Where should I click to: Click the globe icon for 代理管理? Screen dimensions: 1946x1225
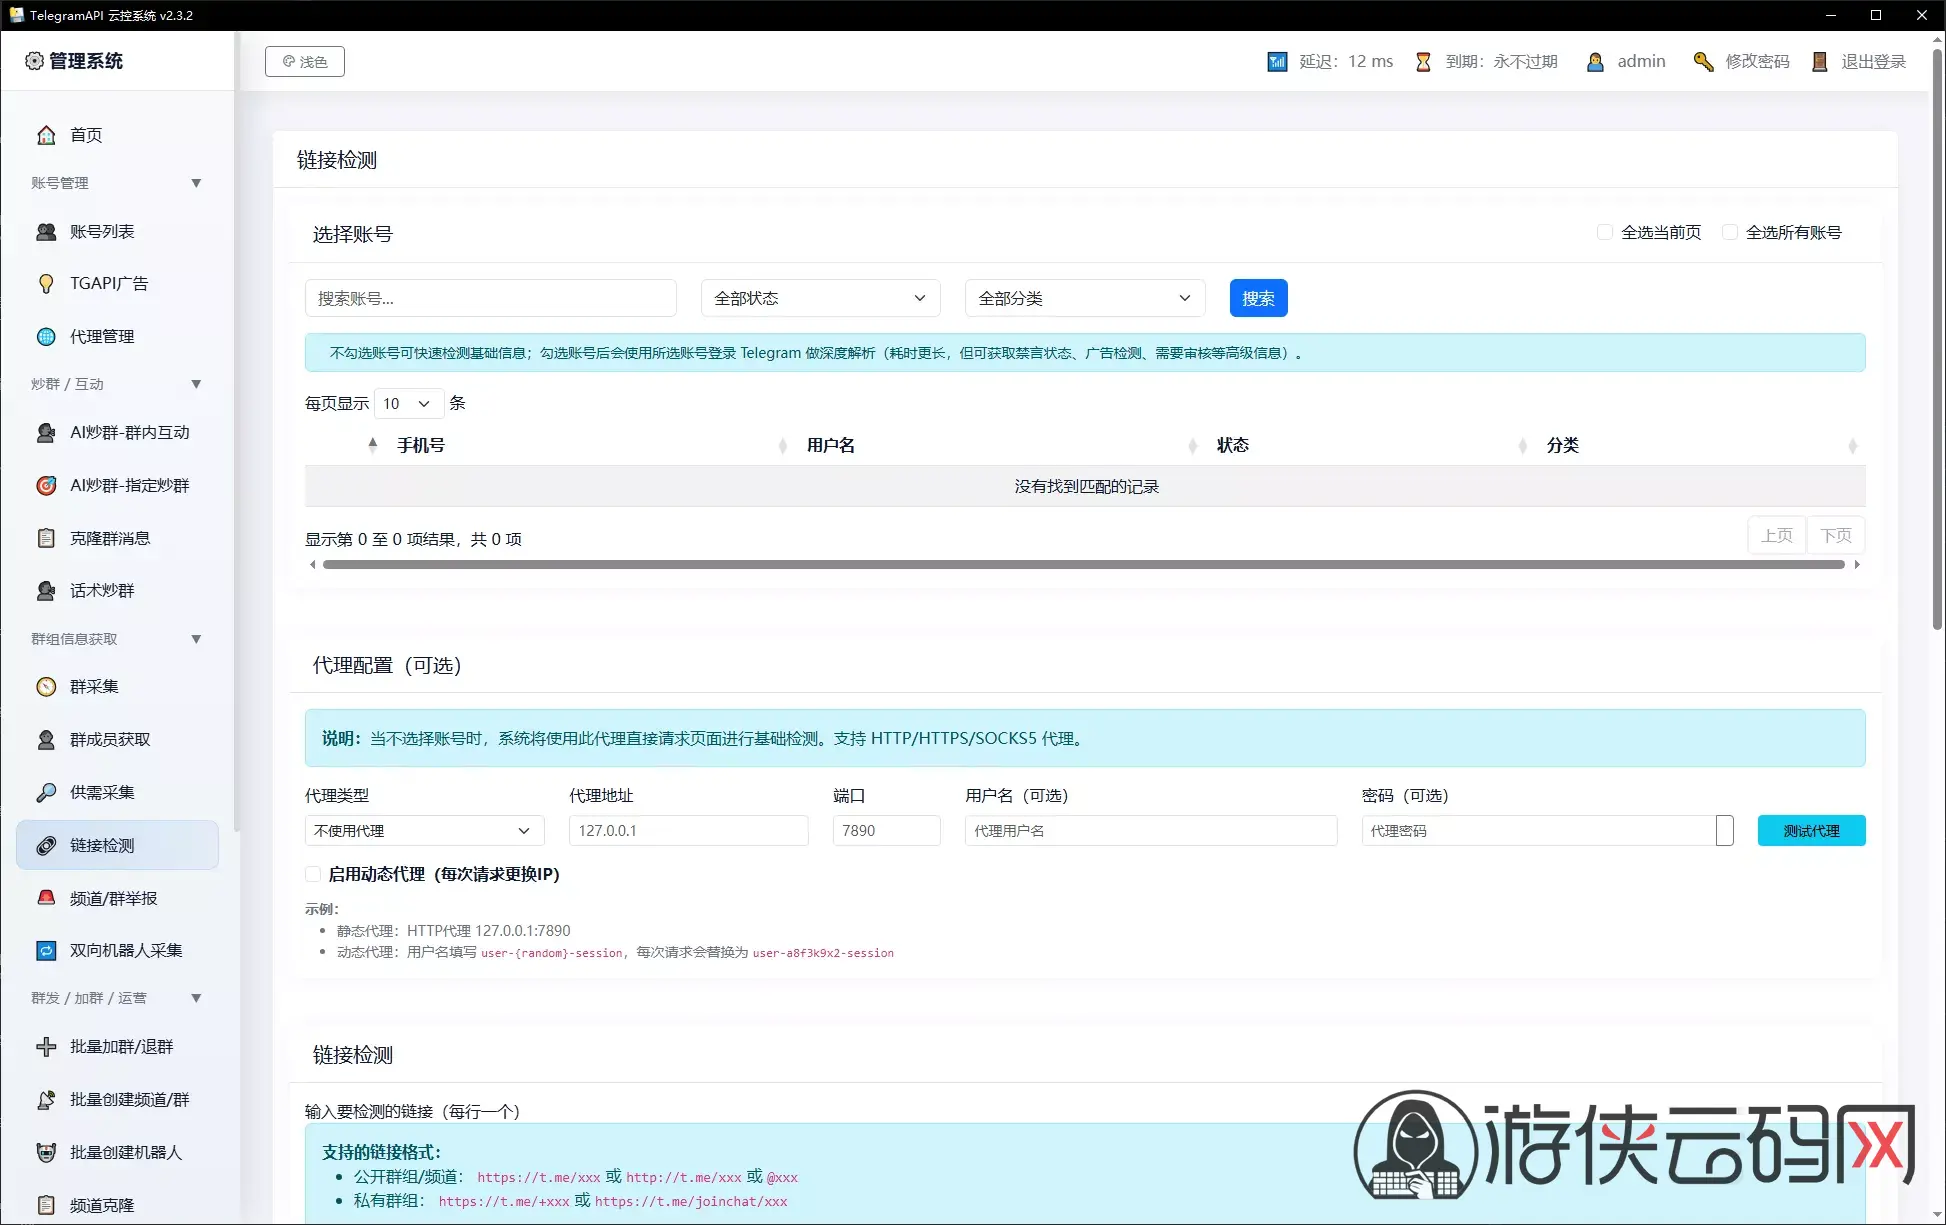(x=46, y=337)
